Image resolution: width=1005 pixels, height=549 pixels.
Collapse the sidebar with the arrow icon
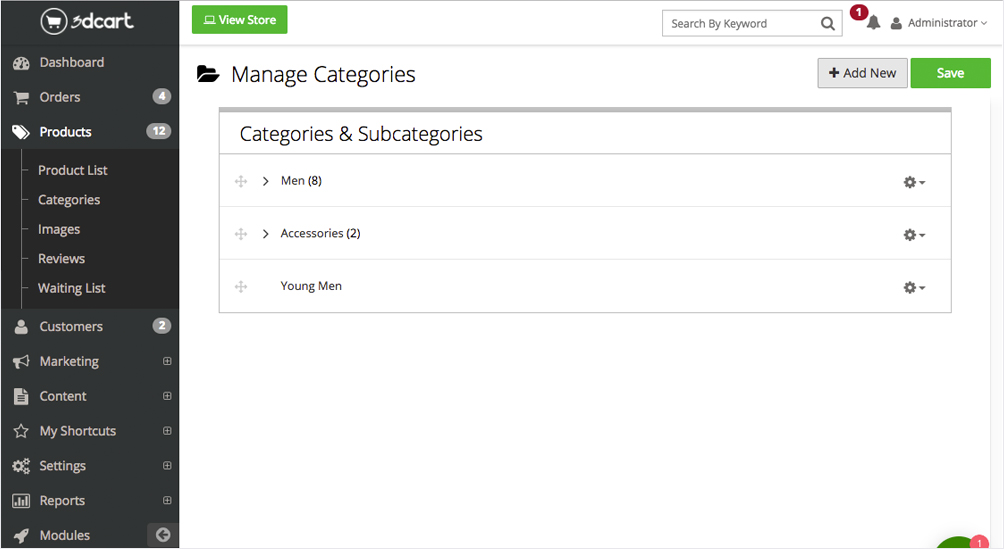pos(163,535)
